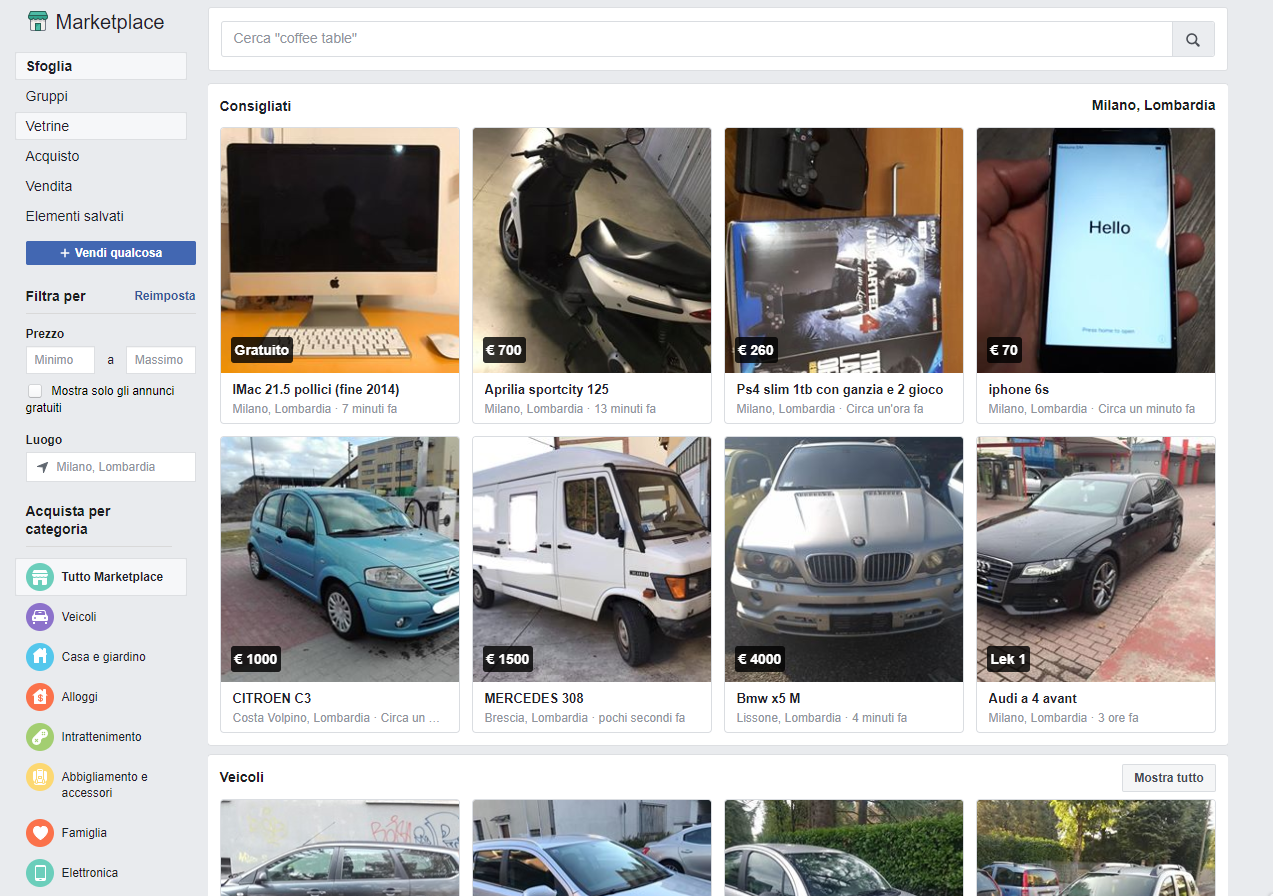Click the magnifying glass search button
1273x896 pixels.
pos(1193,39)
